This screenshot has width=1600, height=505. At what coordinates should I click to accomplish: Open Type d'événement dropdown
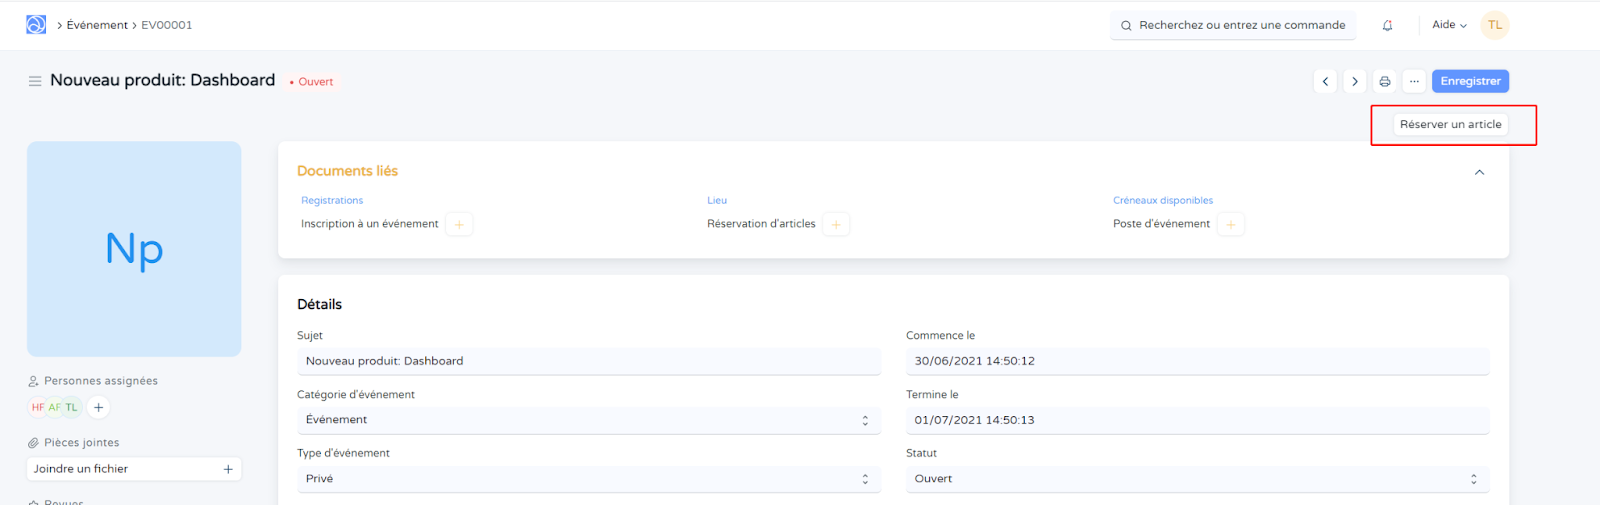click(x=588, y=479)
